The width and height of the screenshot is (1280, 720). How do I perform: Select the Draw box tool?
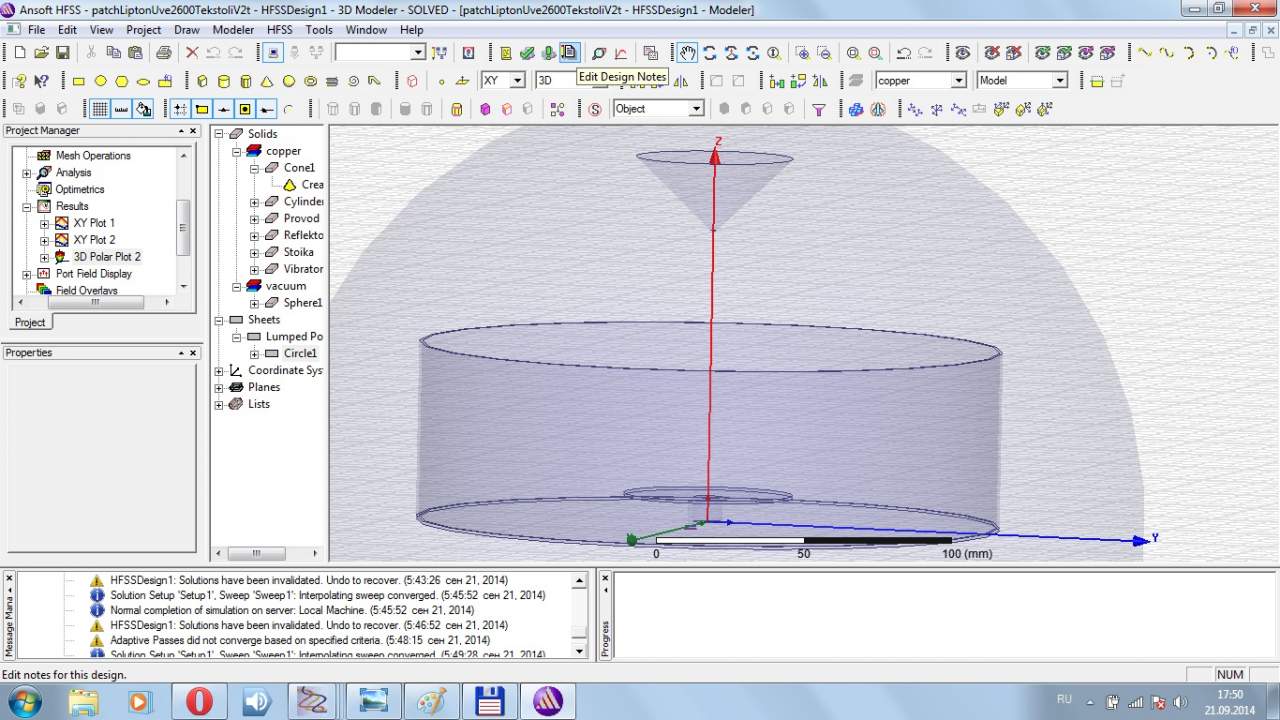[202, 81]
